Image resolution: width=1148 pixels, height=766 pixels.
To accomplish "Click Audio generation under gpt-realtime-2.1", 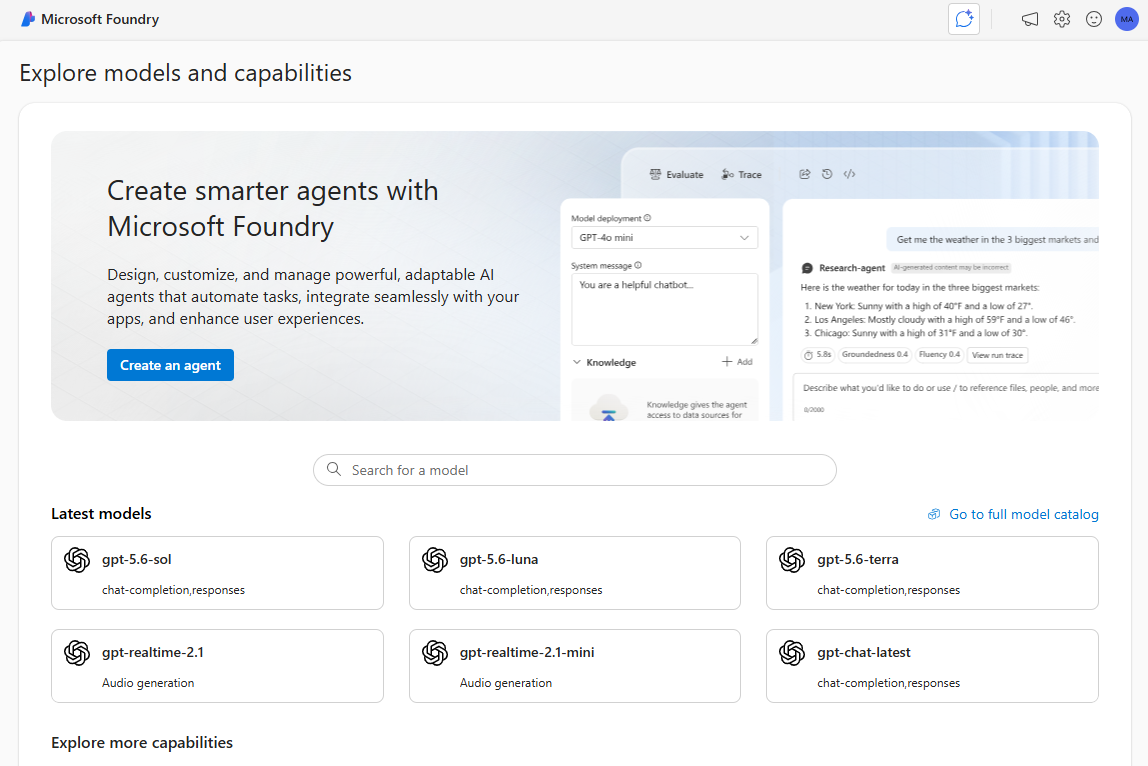I will coord(148,683).
